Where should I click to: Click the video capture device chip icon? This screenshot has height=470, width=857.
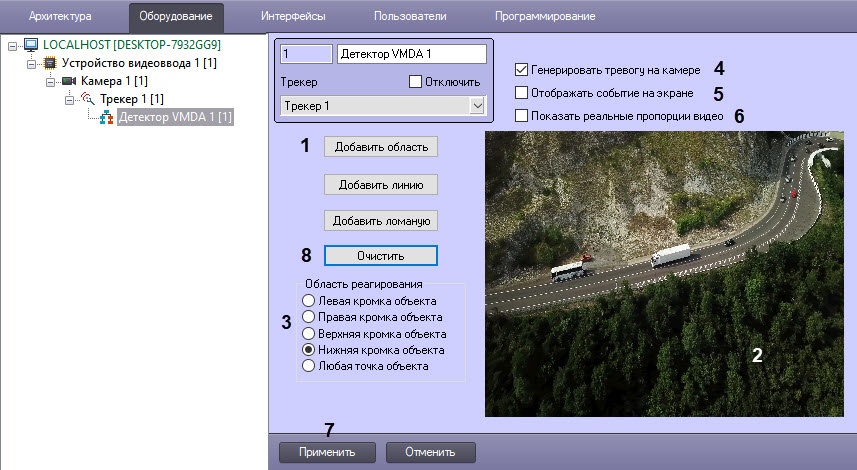(50, 63)
